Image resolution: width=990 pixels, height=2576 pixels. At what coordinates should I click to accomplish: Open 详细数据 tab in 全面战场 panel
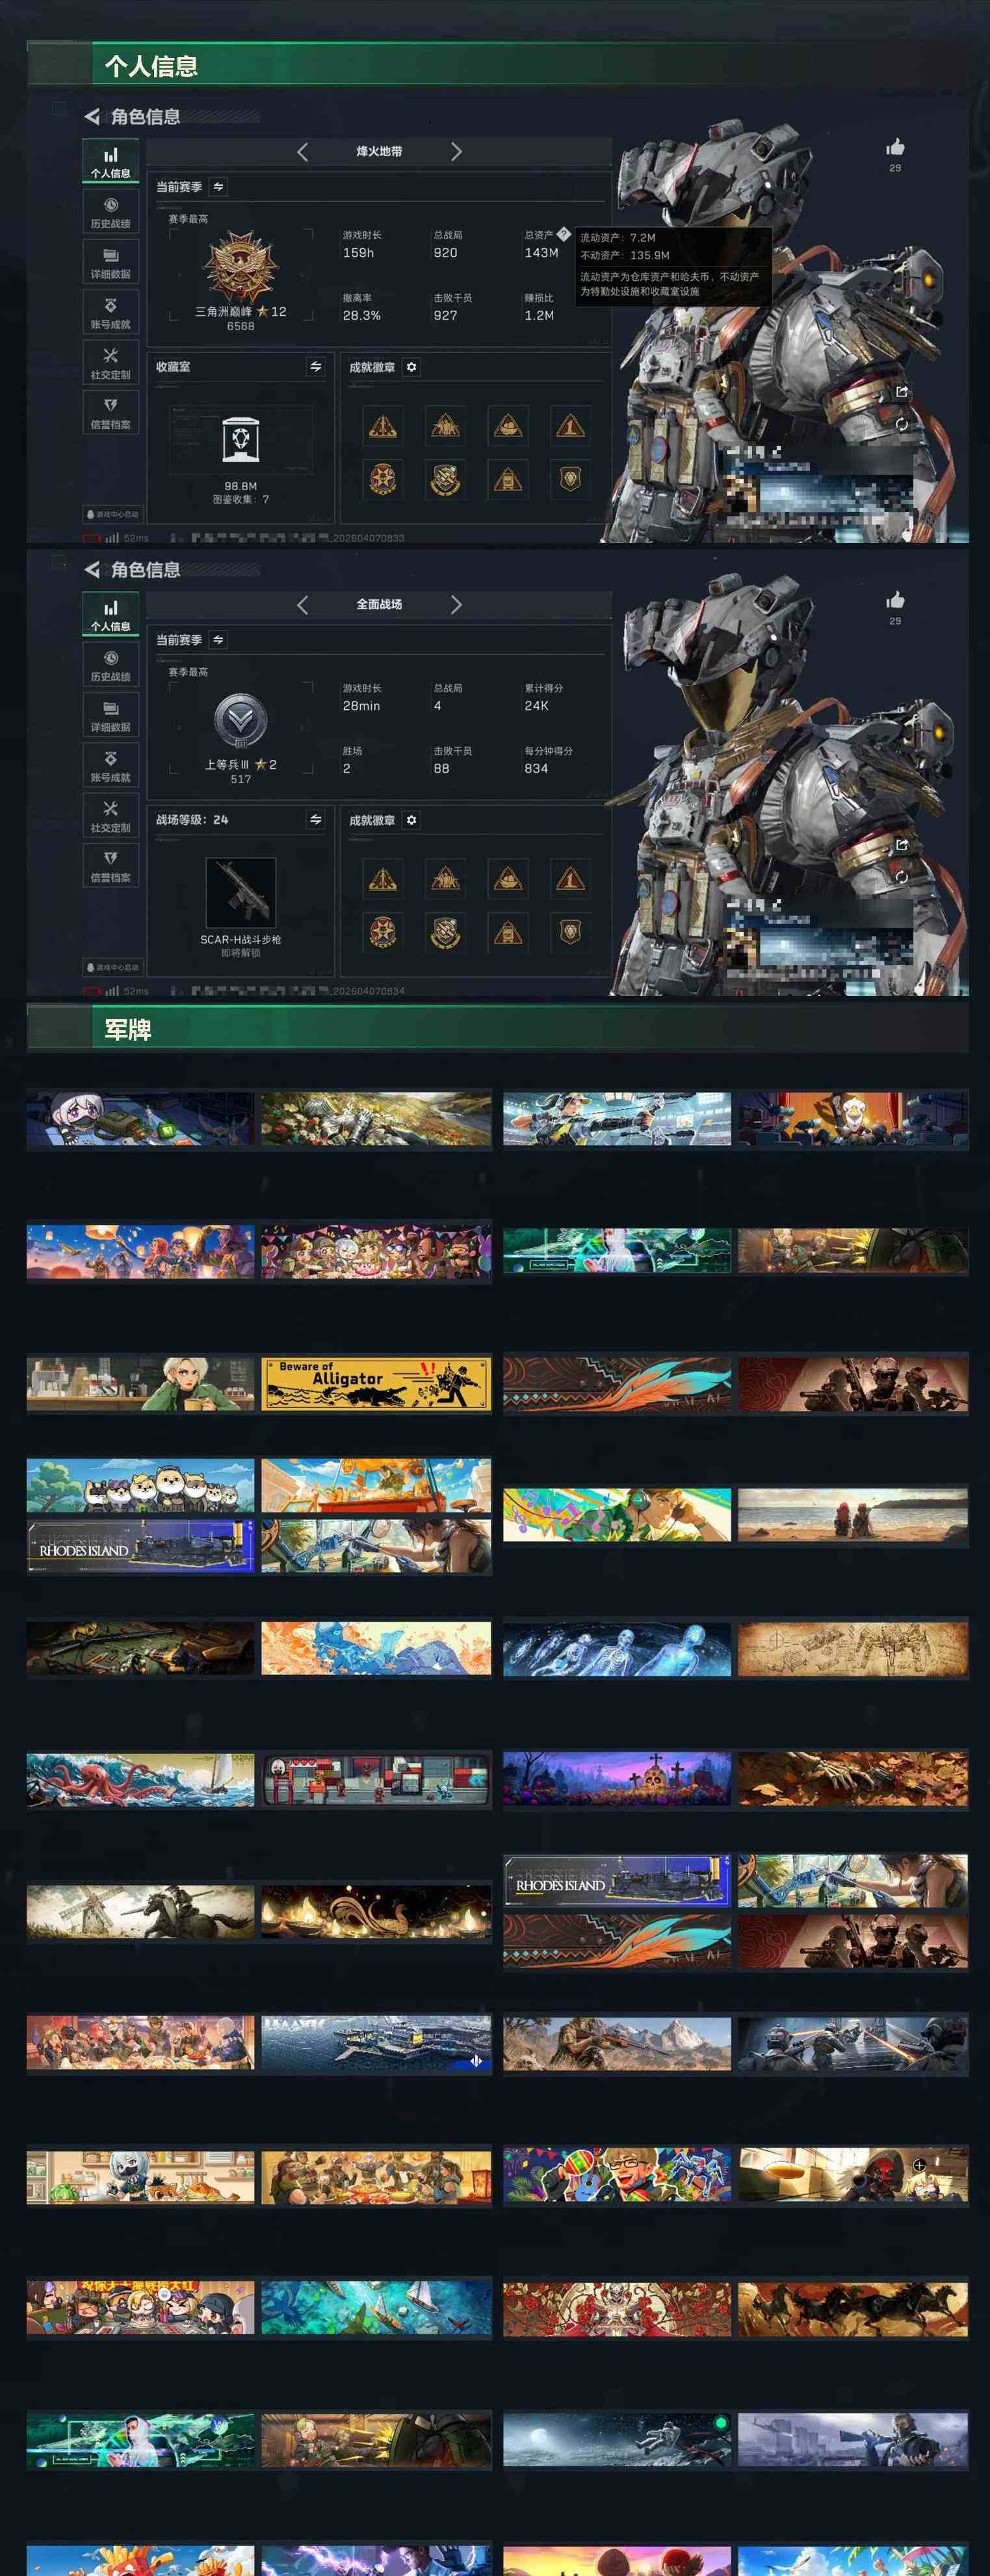(x=111, y=716)
